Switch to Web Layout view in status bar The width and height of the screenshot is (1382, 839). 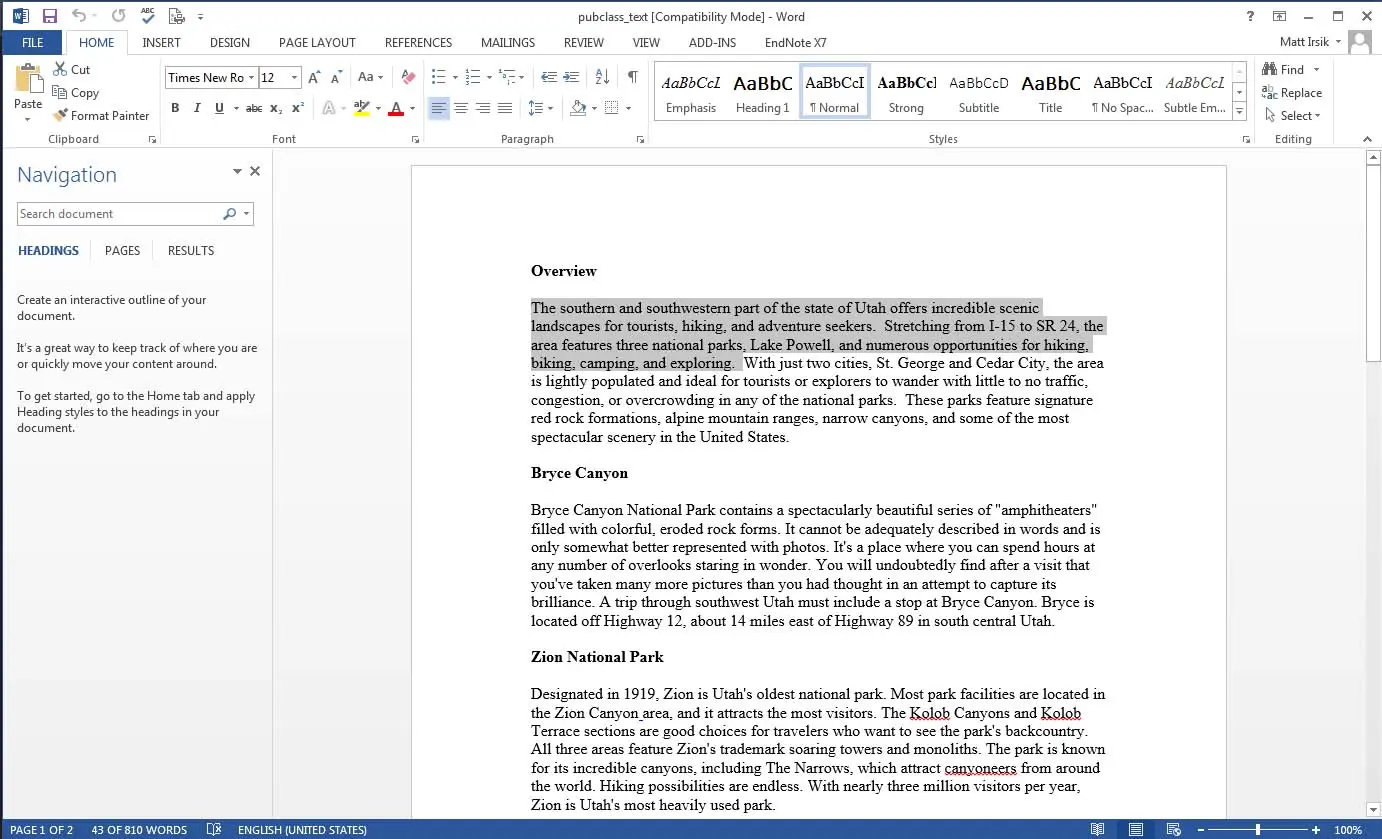tap(1174, 829)
